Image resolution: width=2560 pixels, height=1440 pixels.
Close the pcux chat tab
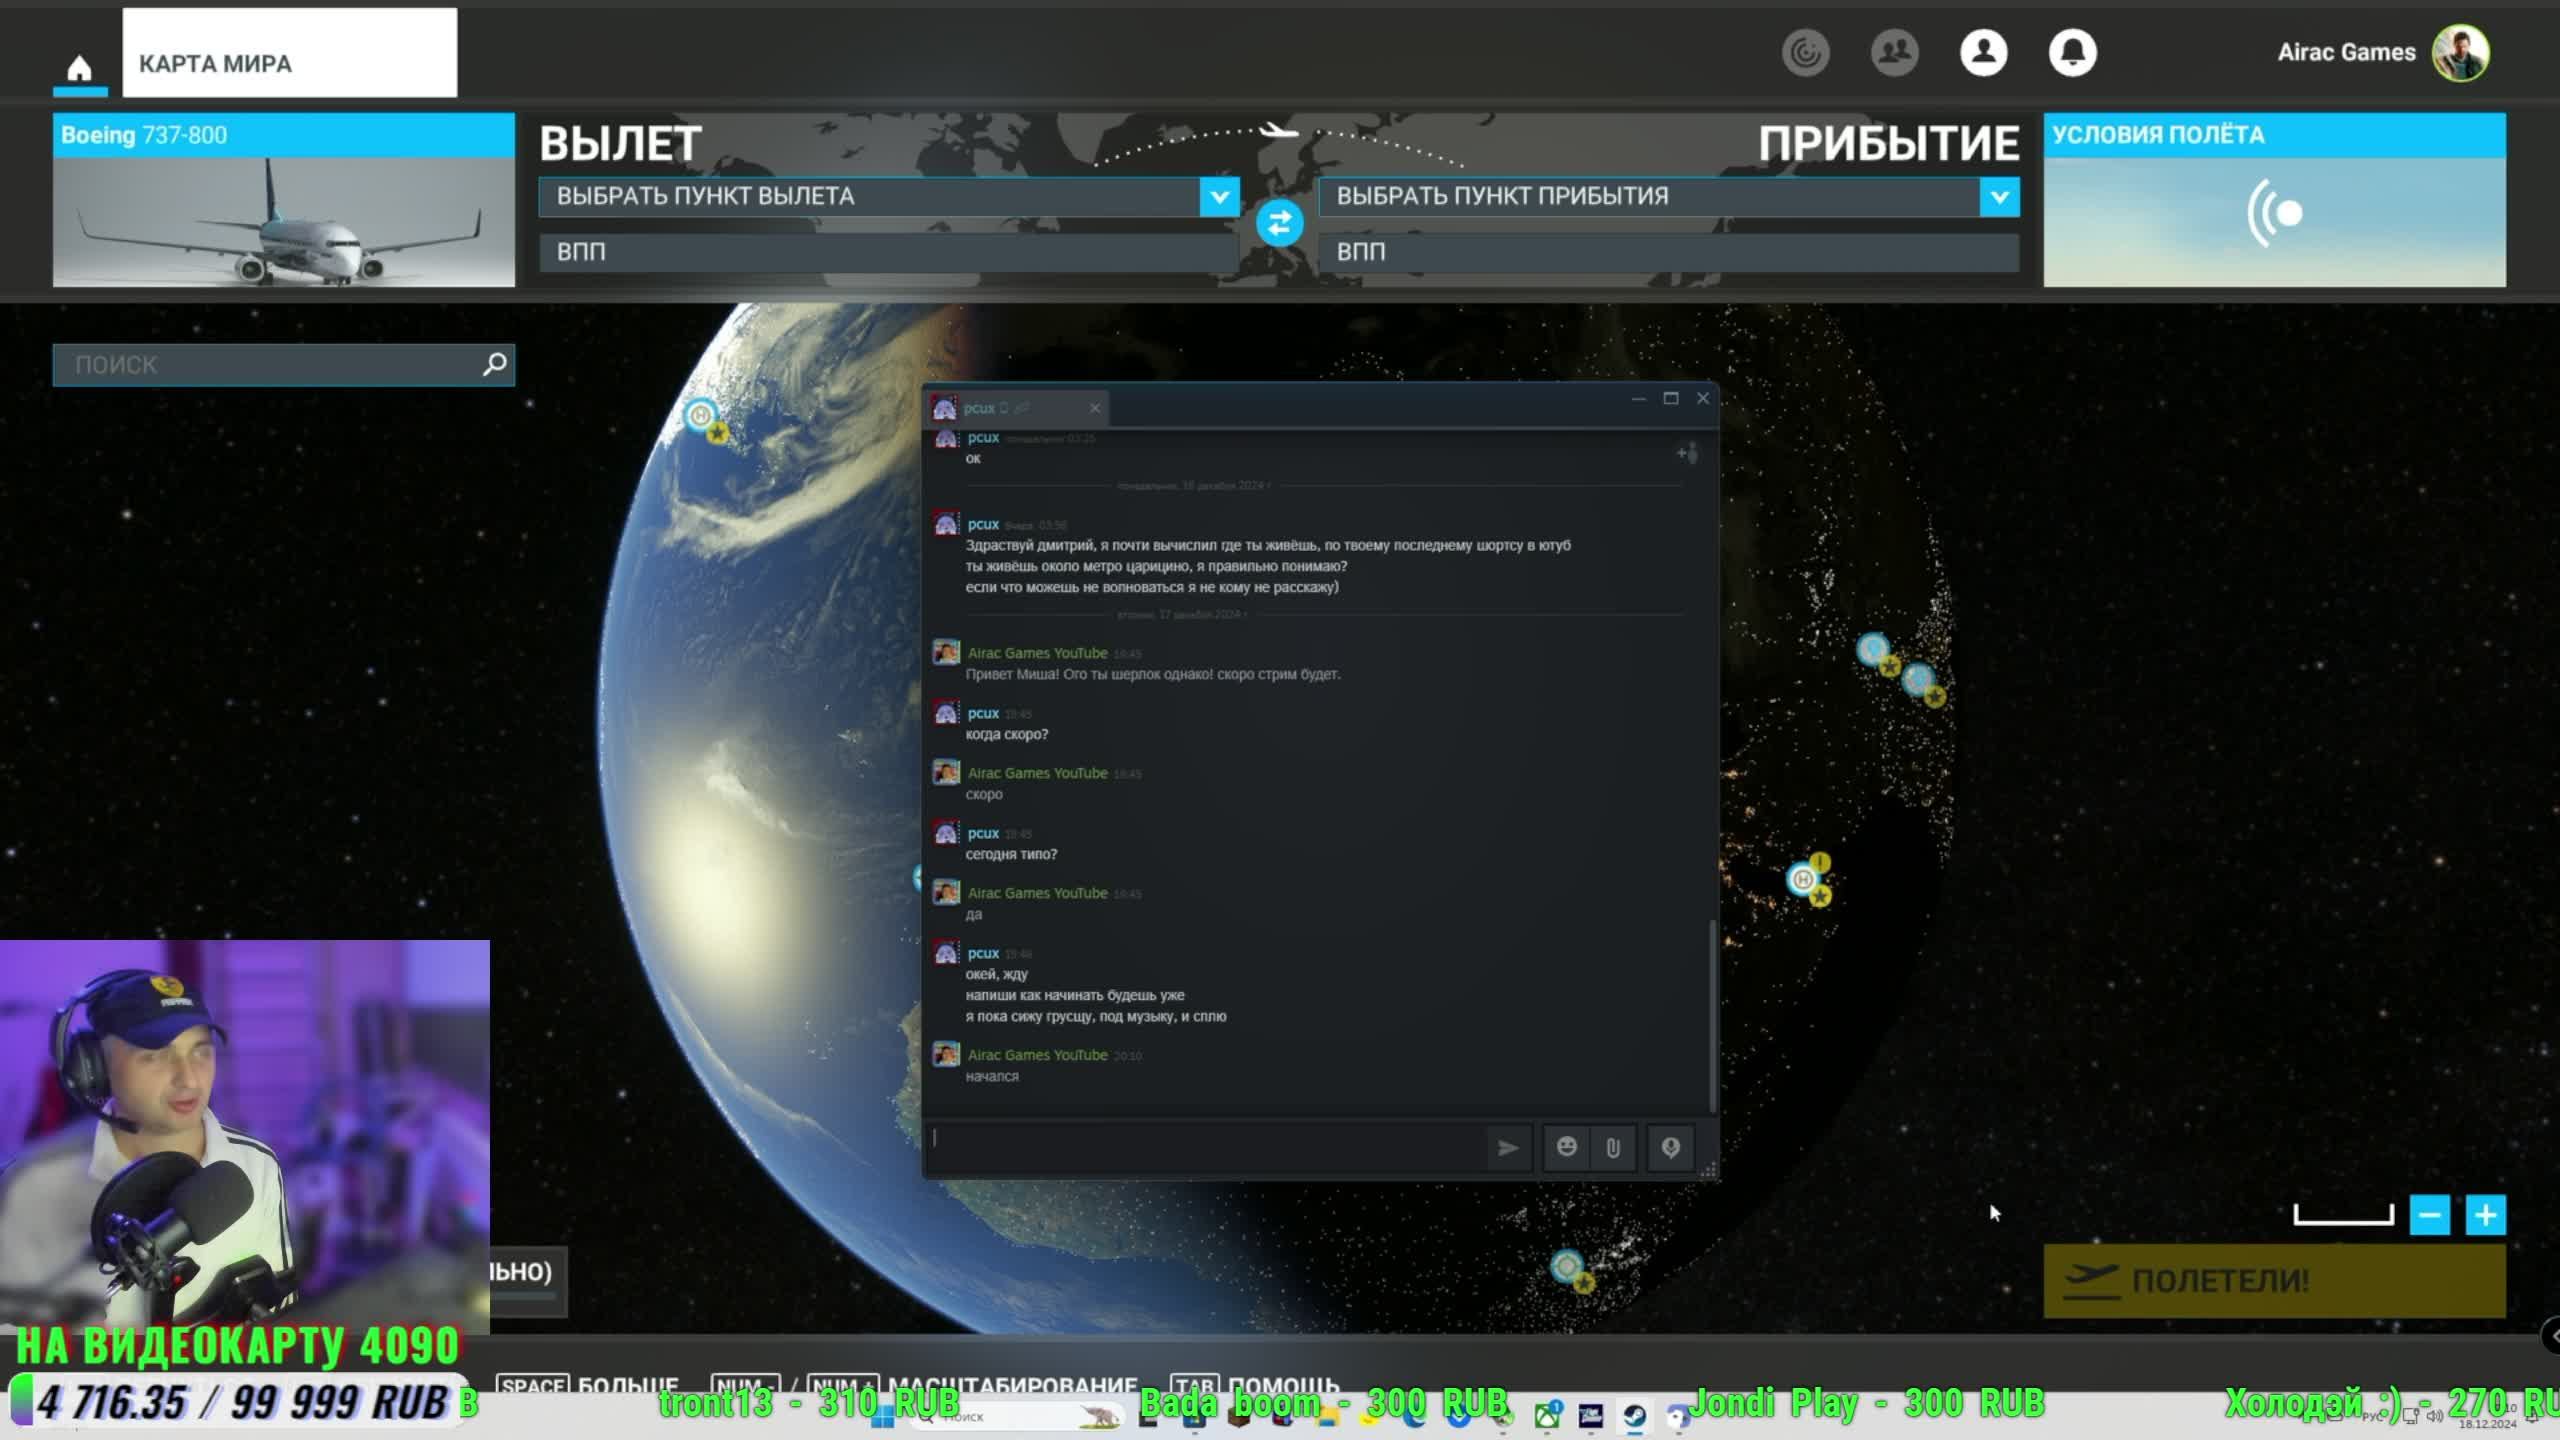coord(1095,408)
